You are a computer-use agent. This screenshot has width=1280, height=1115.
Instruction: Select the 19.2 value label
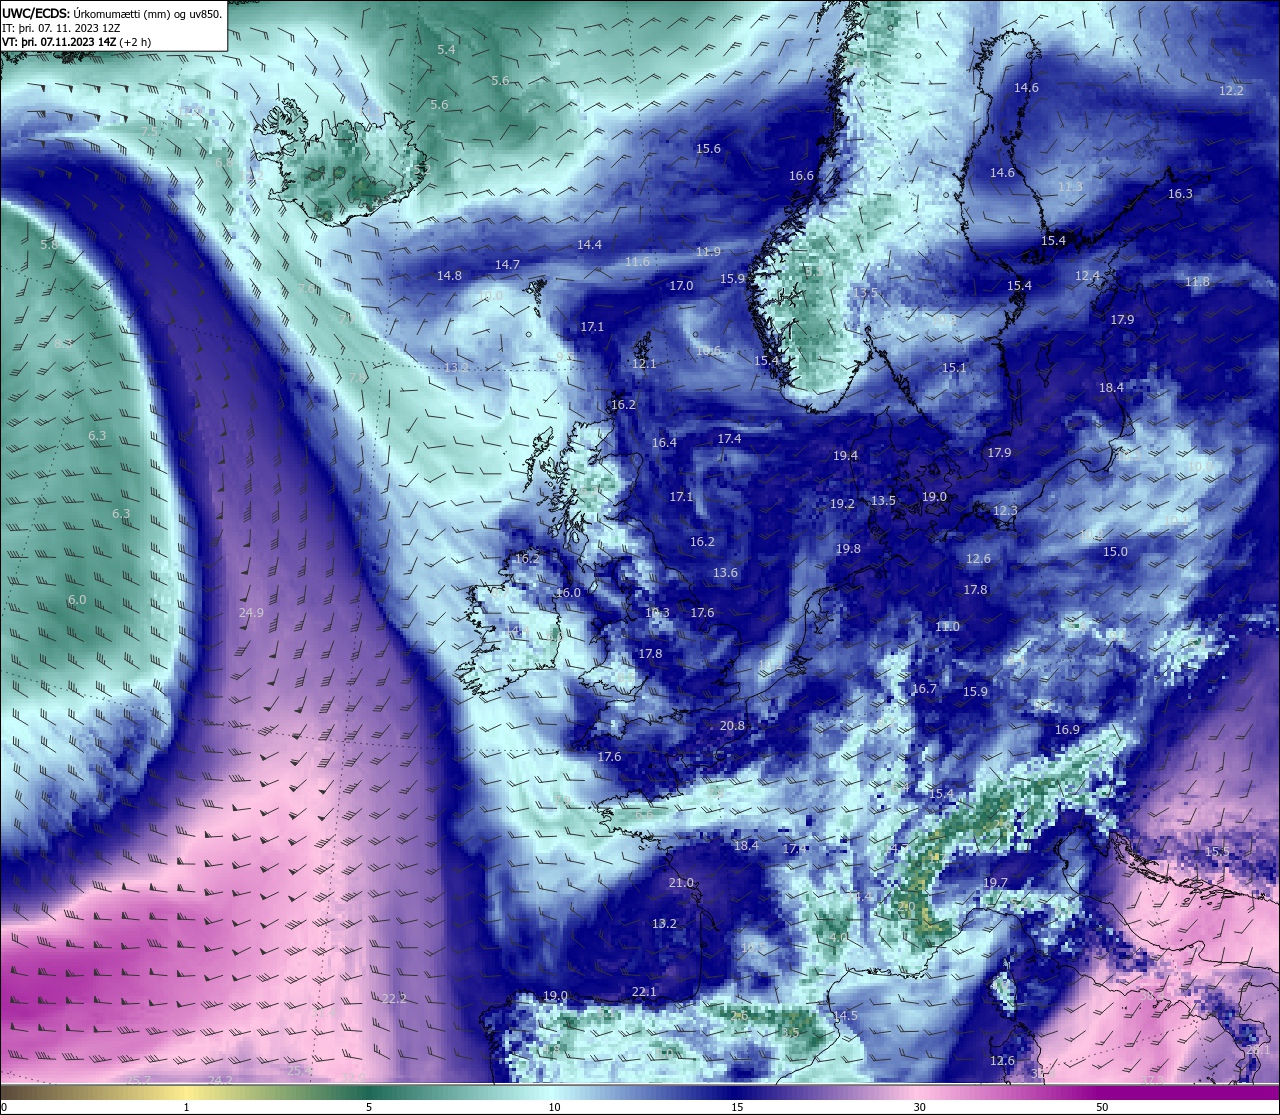click(842, 504)
